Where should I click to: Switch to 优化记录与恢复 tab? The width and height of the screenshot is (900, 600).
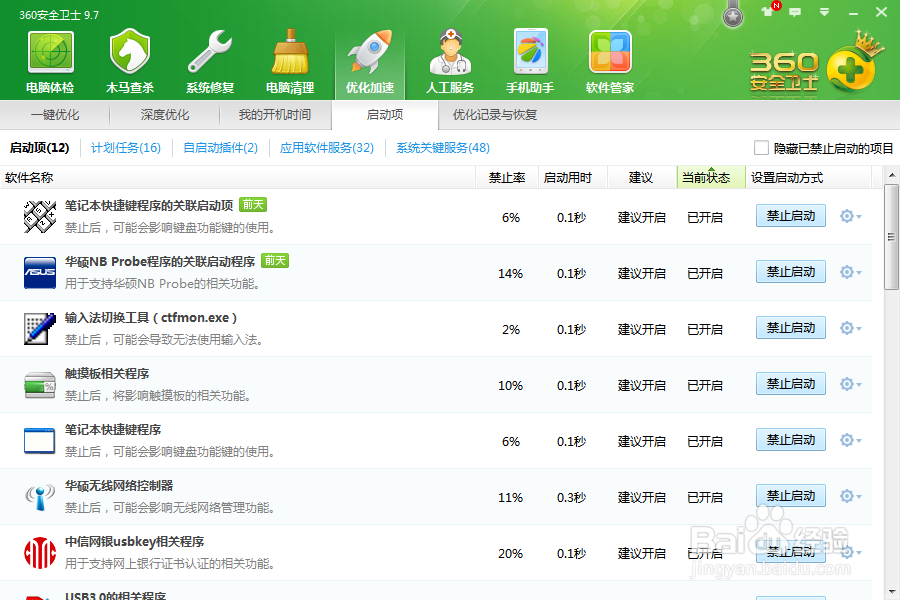click(x=495, y=115)
